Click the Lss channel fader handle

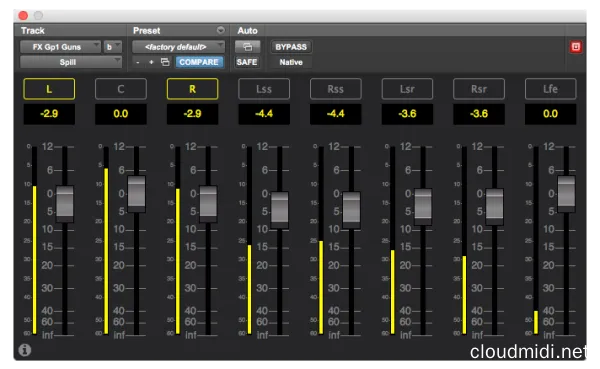pyautogui.click(x=280, y=210)
